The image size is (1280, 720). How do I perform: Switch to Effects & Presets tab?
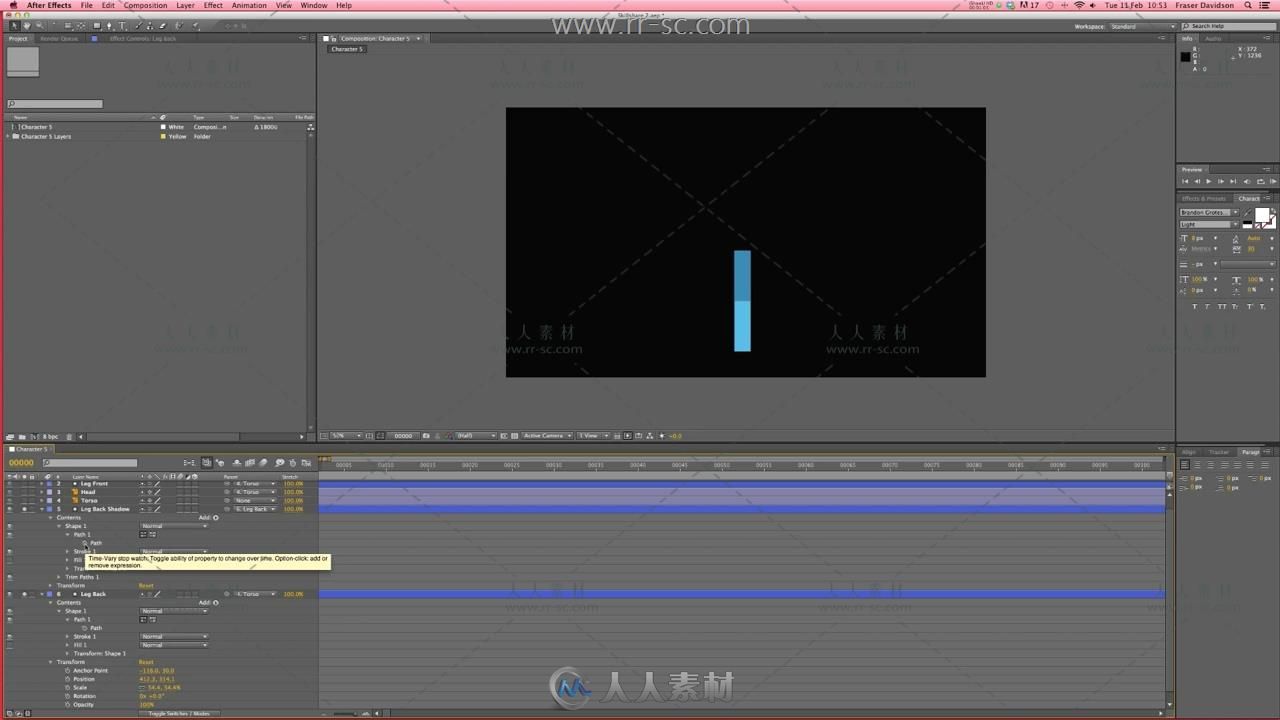pyautogui.click(x=1204, y=199)
